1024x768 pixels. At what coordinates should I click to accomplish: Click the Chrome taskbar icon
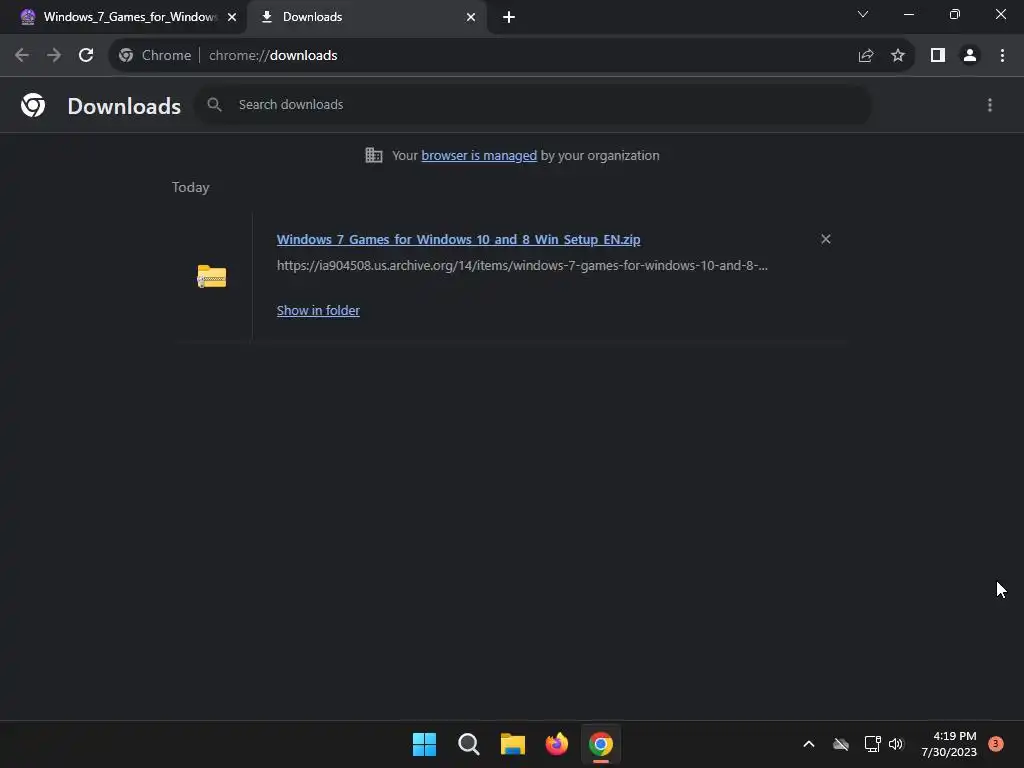coord(601,744)
